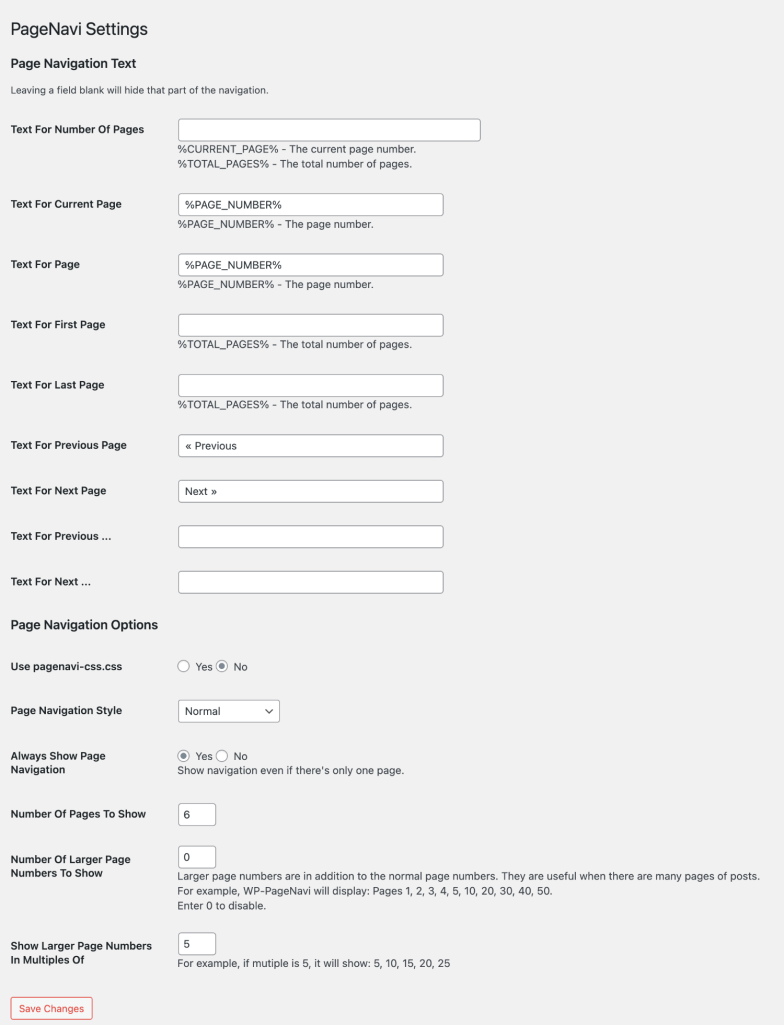Enable Yes for Always Show Page Navigation
This screenshot has height=1025, width=784.
click(184, 756)
